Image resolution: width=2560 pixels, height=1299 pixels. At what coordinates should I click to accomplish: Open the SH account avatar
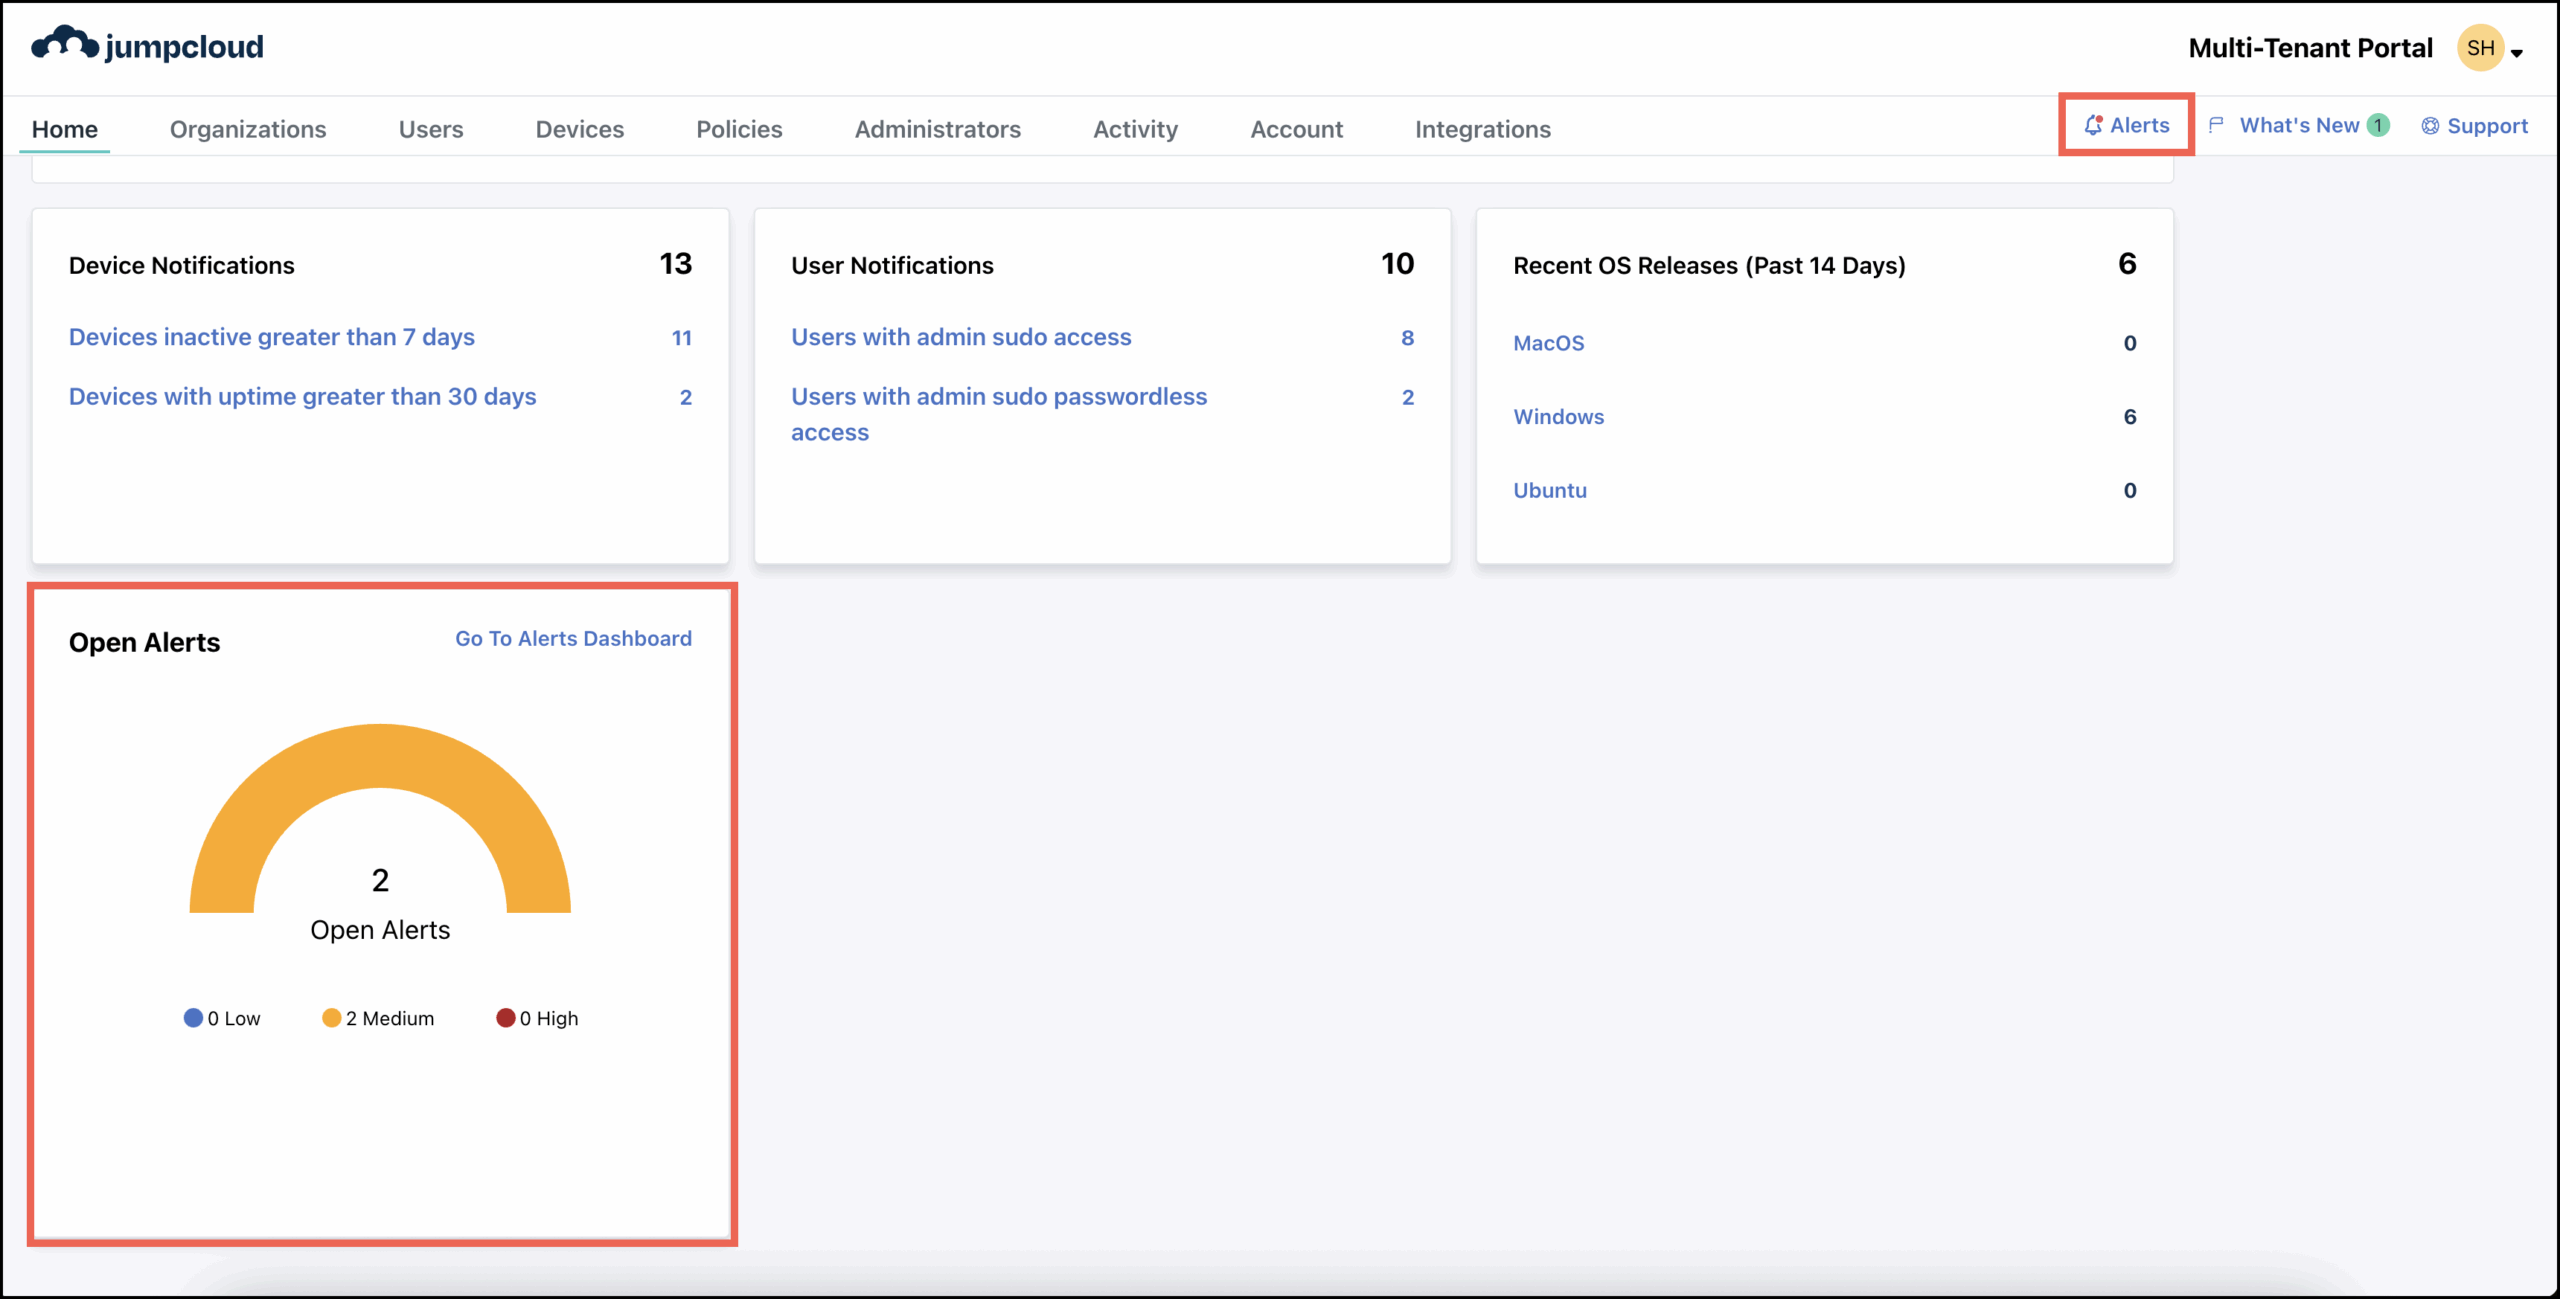click(x=2479, y=47)
